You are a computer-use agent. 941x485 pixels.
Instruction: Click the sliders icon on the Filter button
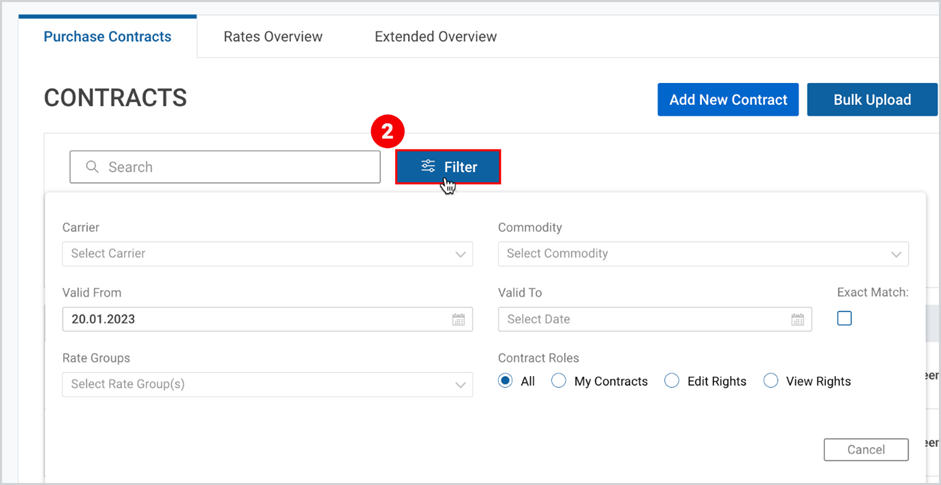click(x=428, y=166)
